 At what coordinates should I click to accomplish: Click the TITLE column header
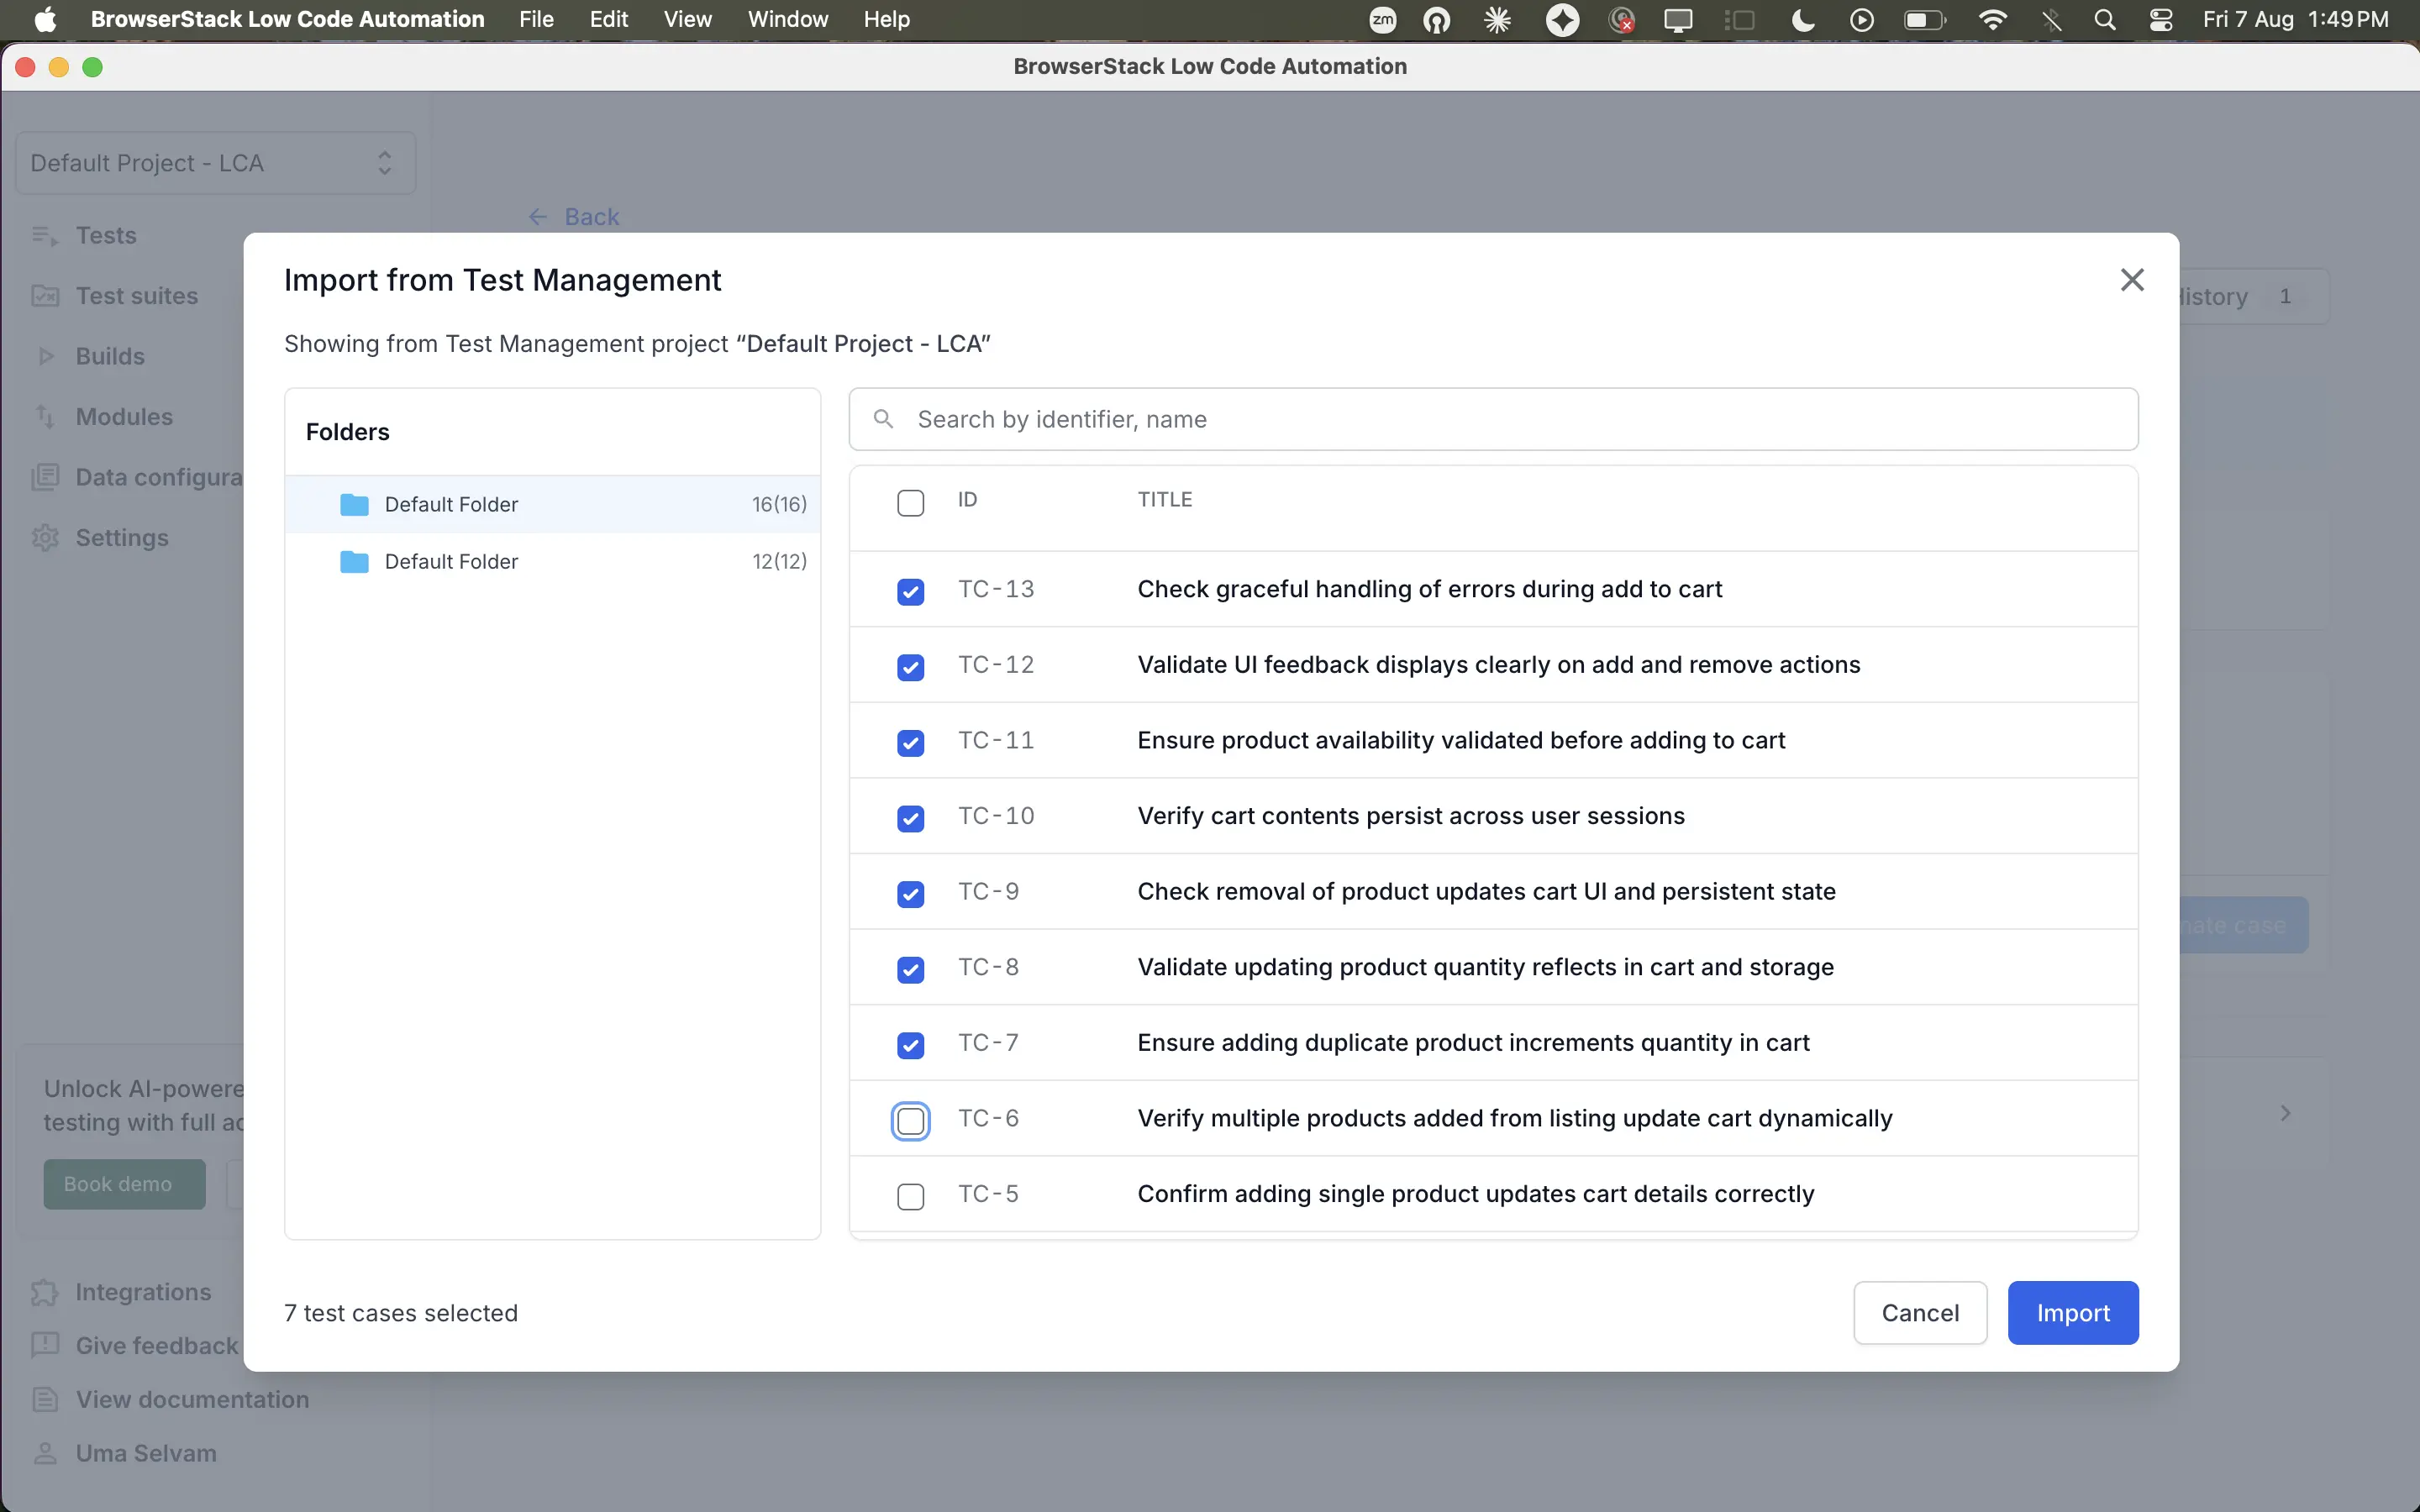coord(1165,499)
